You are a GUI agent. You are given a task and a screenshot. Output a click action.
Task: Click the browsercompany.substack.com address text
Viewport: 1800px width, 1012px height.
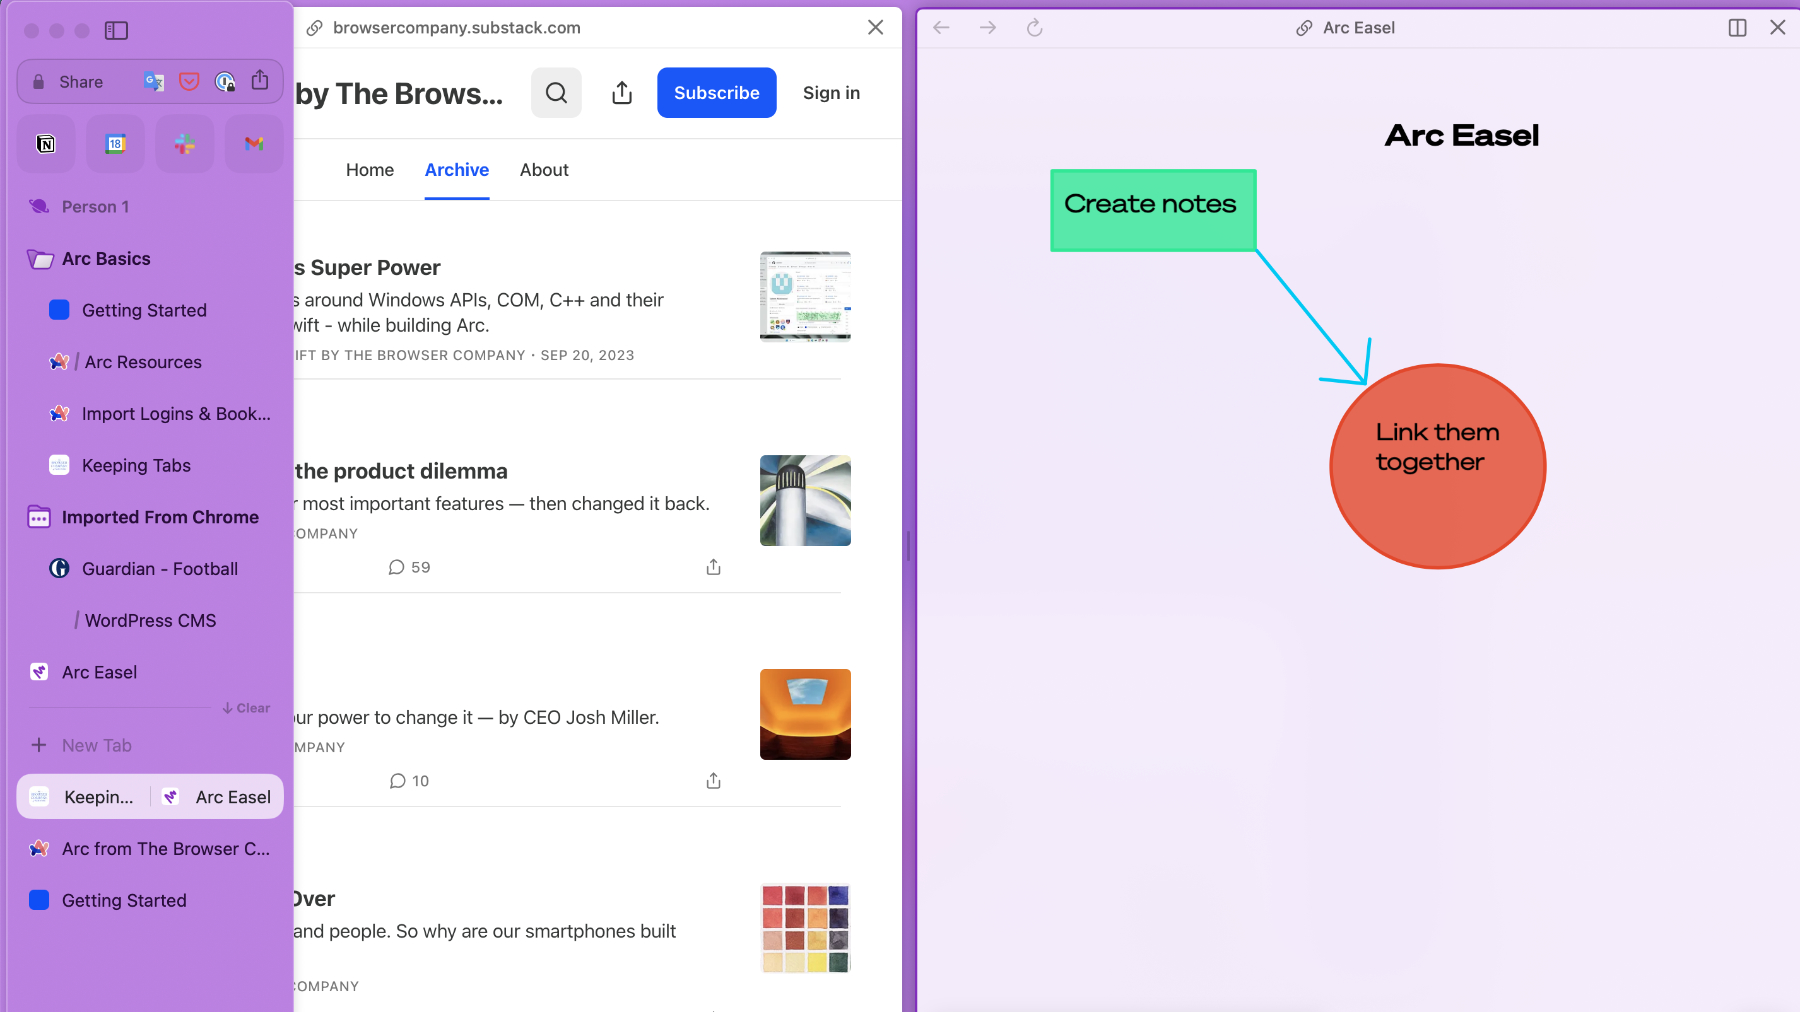pos(457,28)
